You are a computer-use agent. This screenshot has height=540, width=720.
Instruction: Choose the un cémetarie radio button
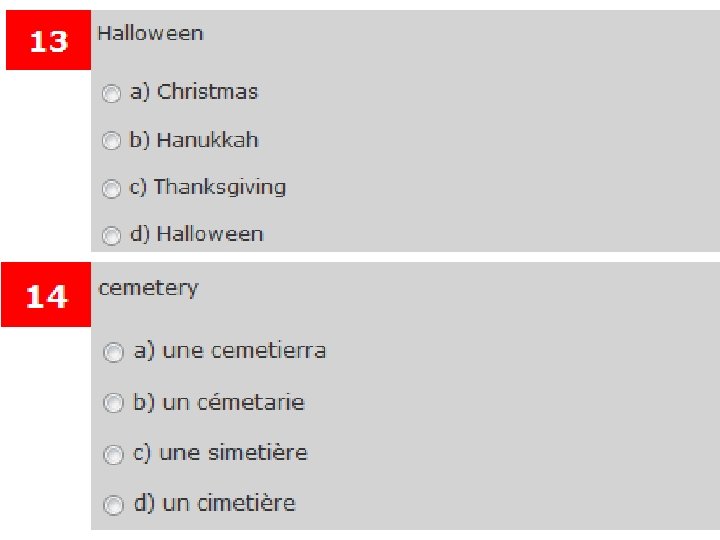click(x=115, y=404)
